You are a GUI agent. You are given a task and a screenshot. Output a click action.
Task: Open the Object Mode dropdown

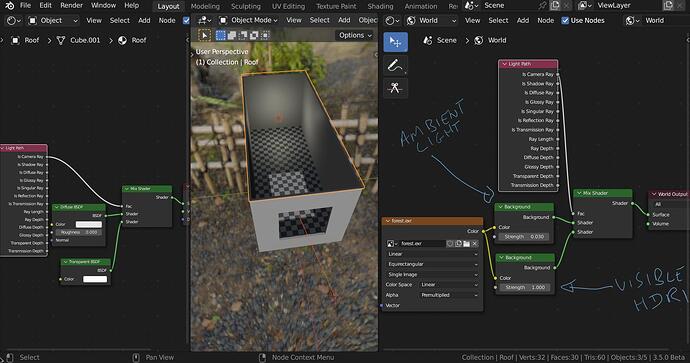249,21
